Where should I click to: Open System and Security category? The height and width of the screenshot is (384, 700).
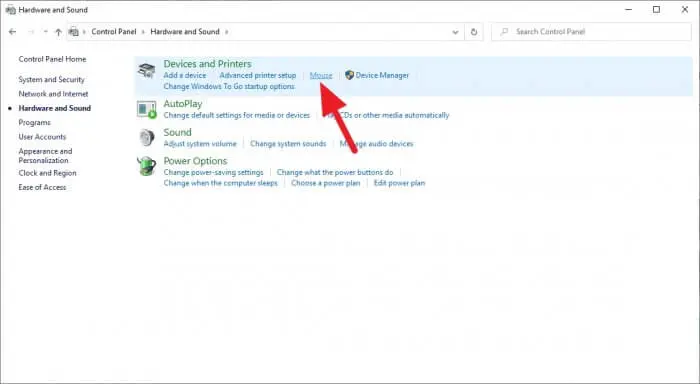click(x=51, y=79)
